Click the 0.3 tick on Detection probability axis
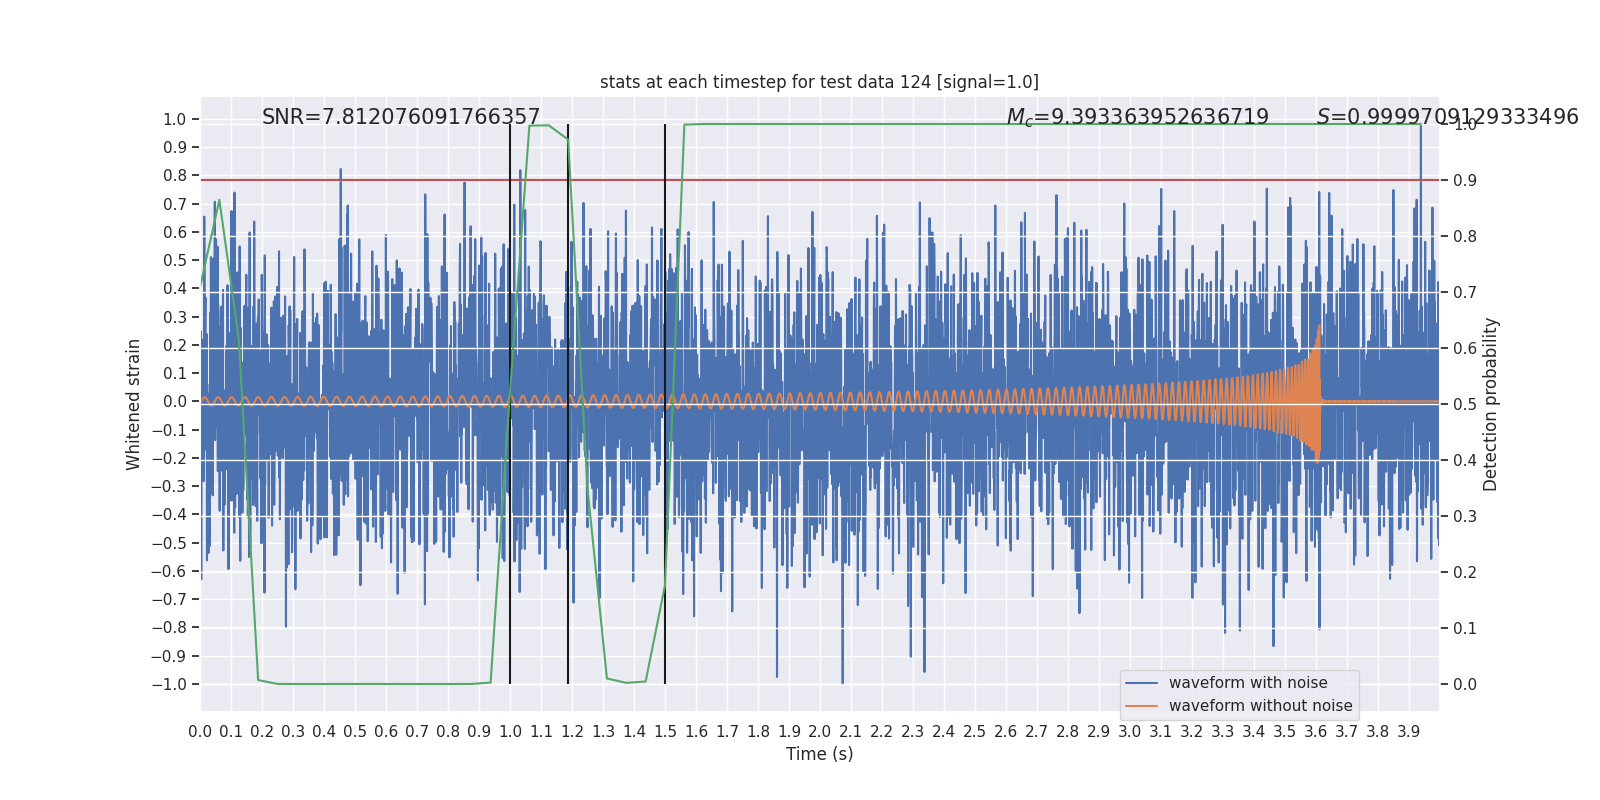Viewport: 1600px width, 800px height. click(1465, 517)
